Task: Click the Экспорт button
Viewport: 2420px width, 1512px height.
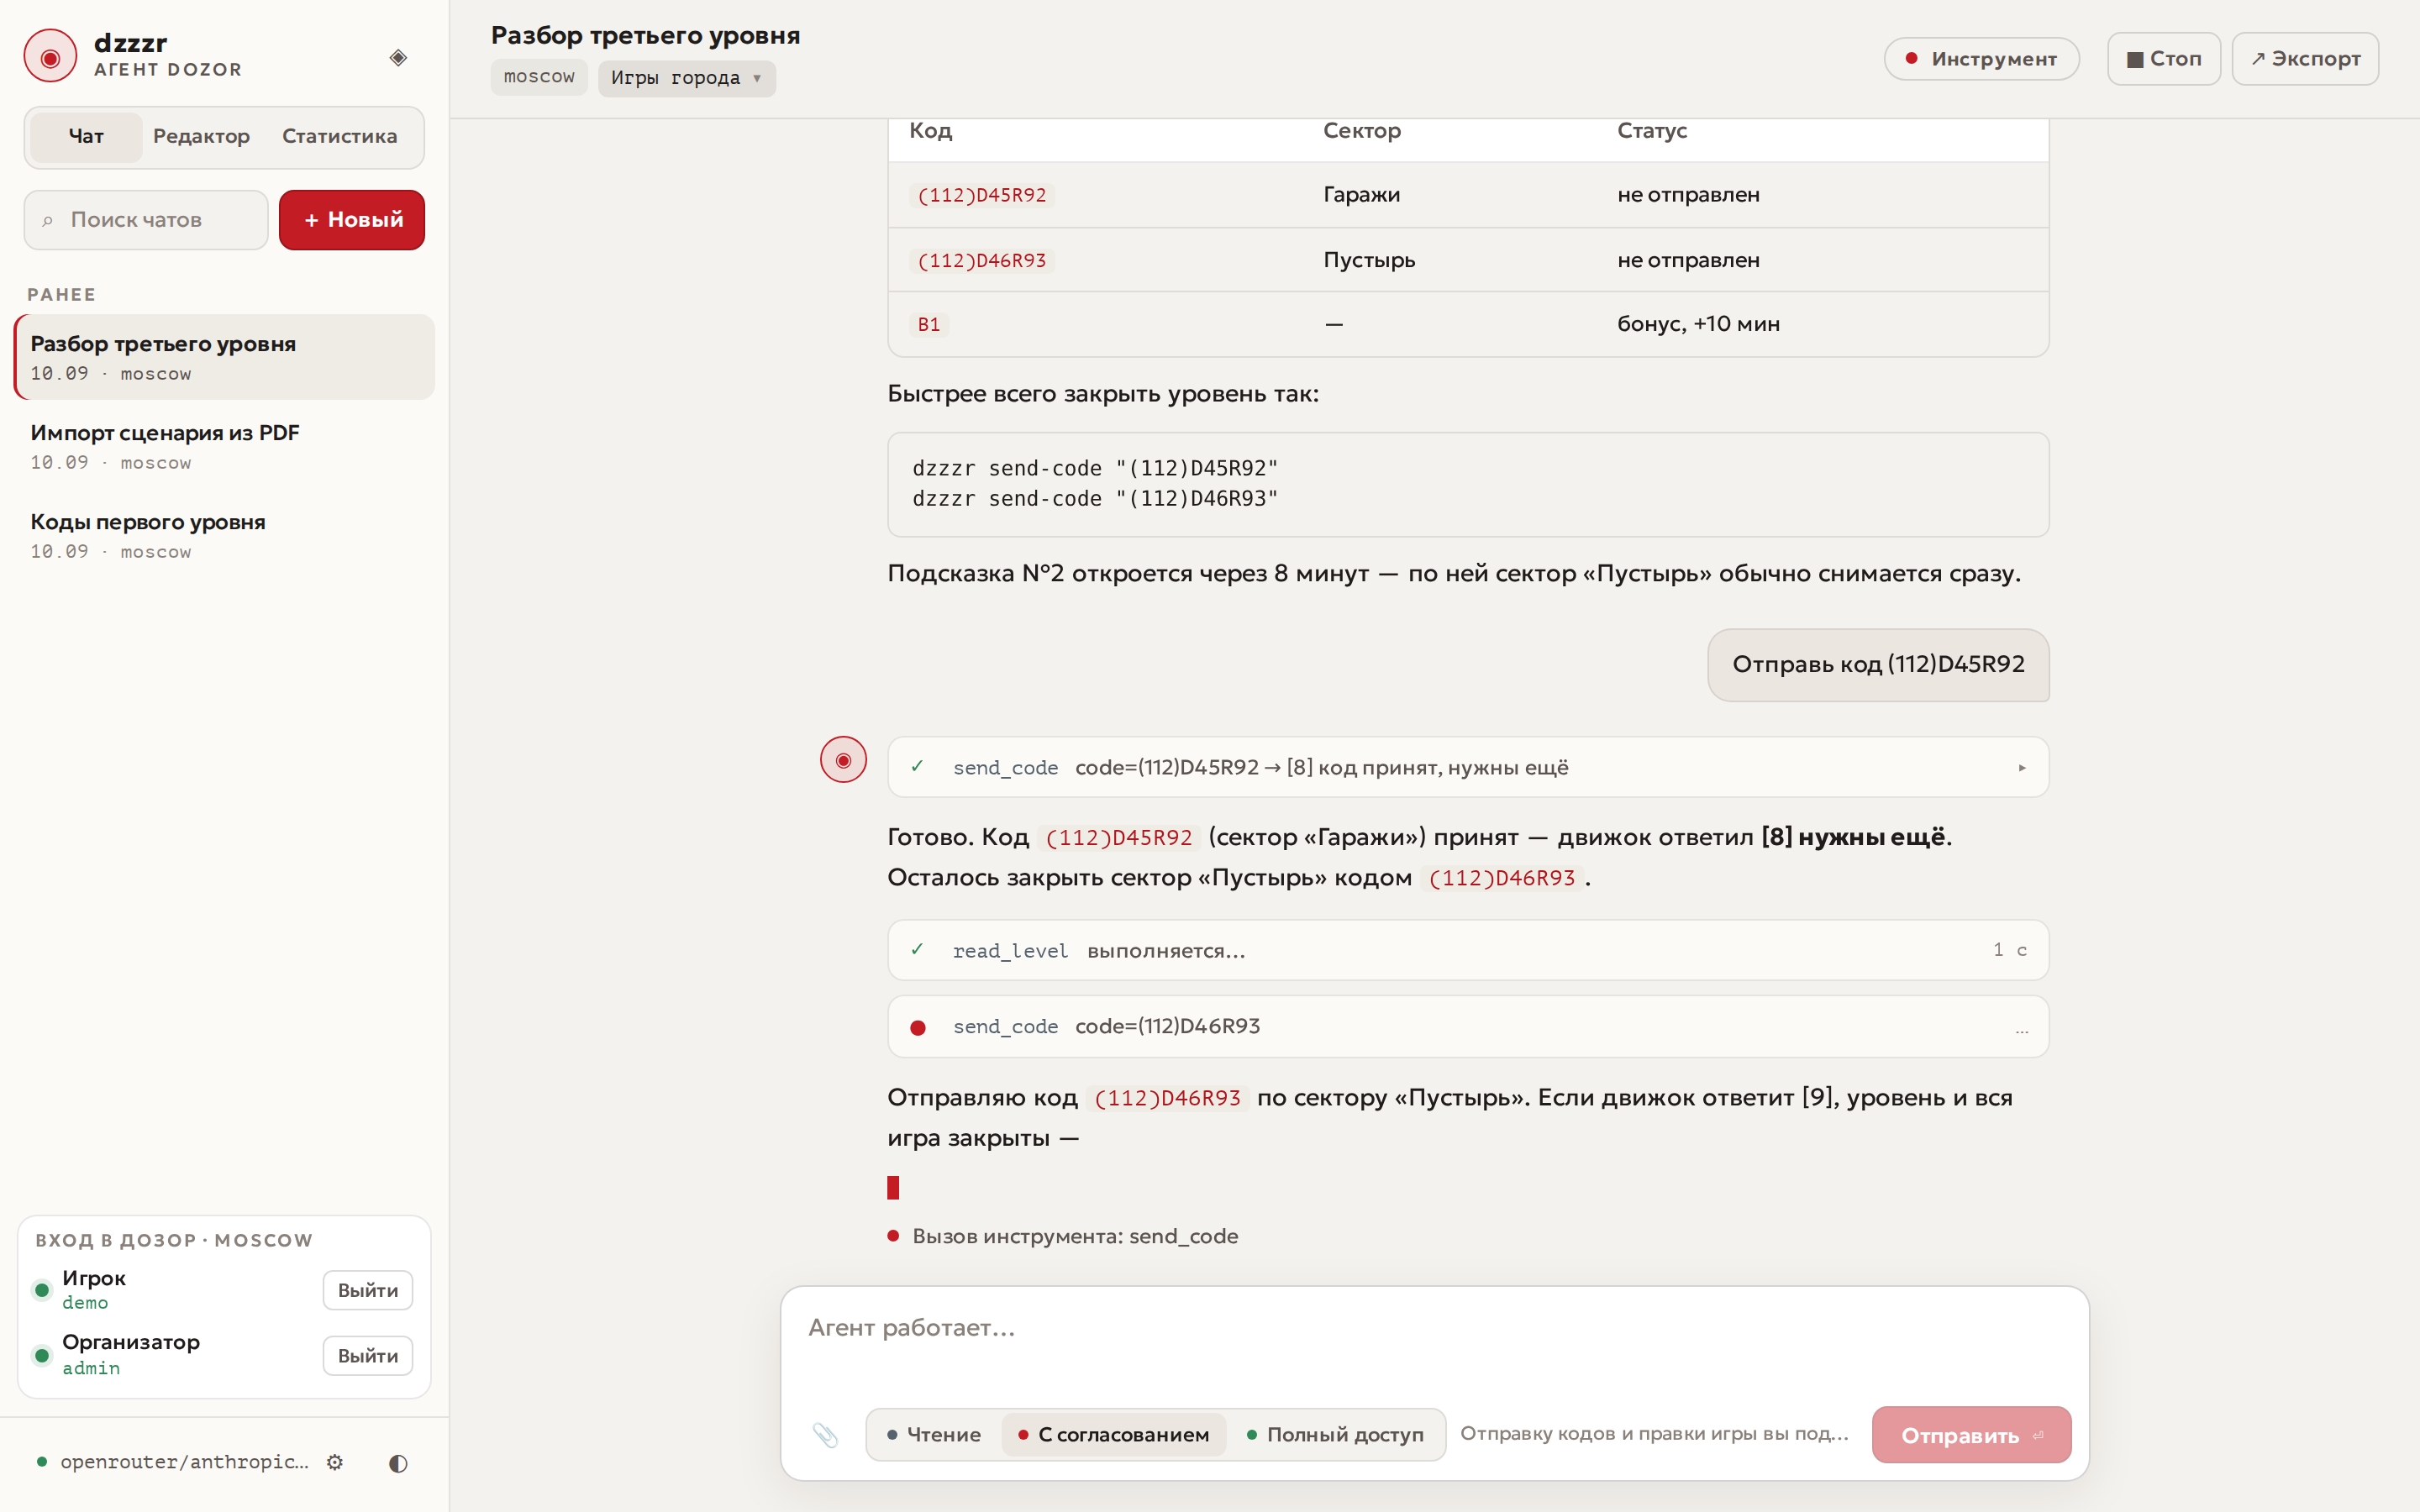Action: click(2304, 59)
